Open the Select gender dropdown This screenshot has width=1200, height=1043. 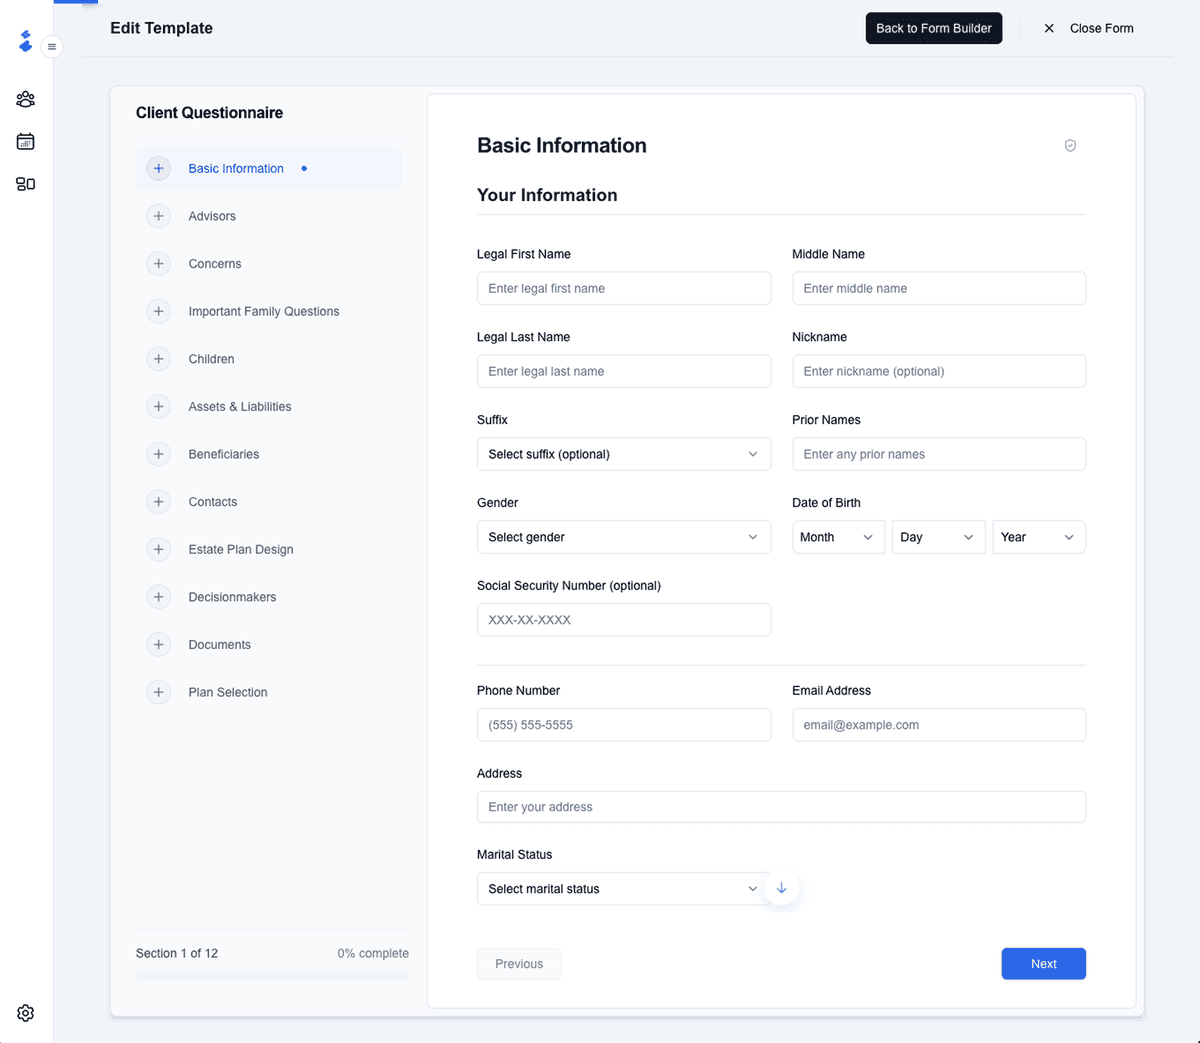coord(623,537)
